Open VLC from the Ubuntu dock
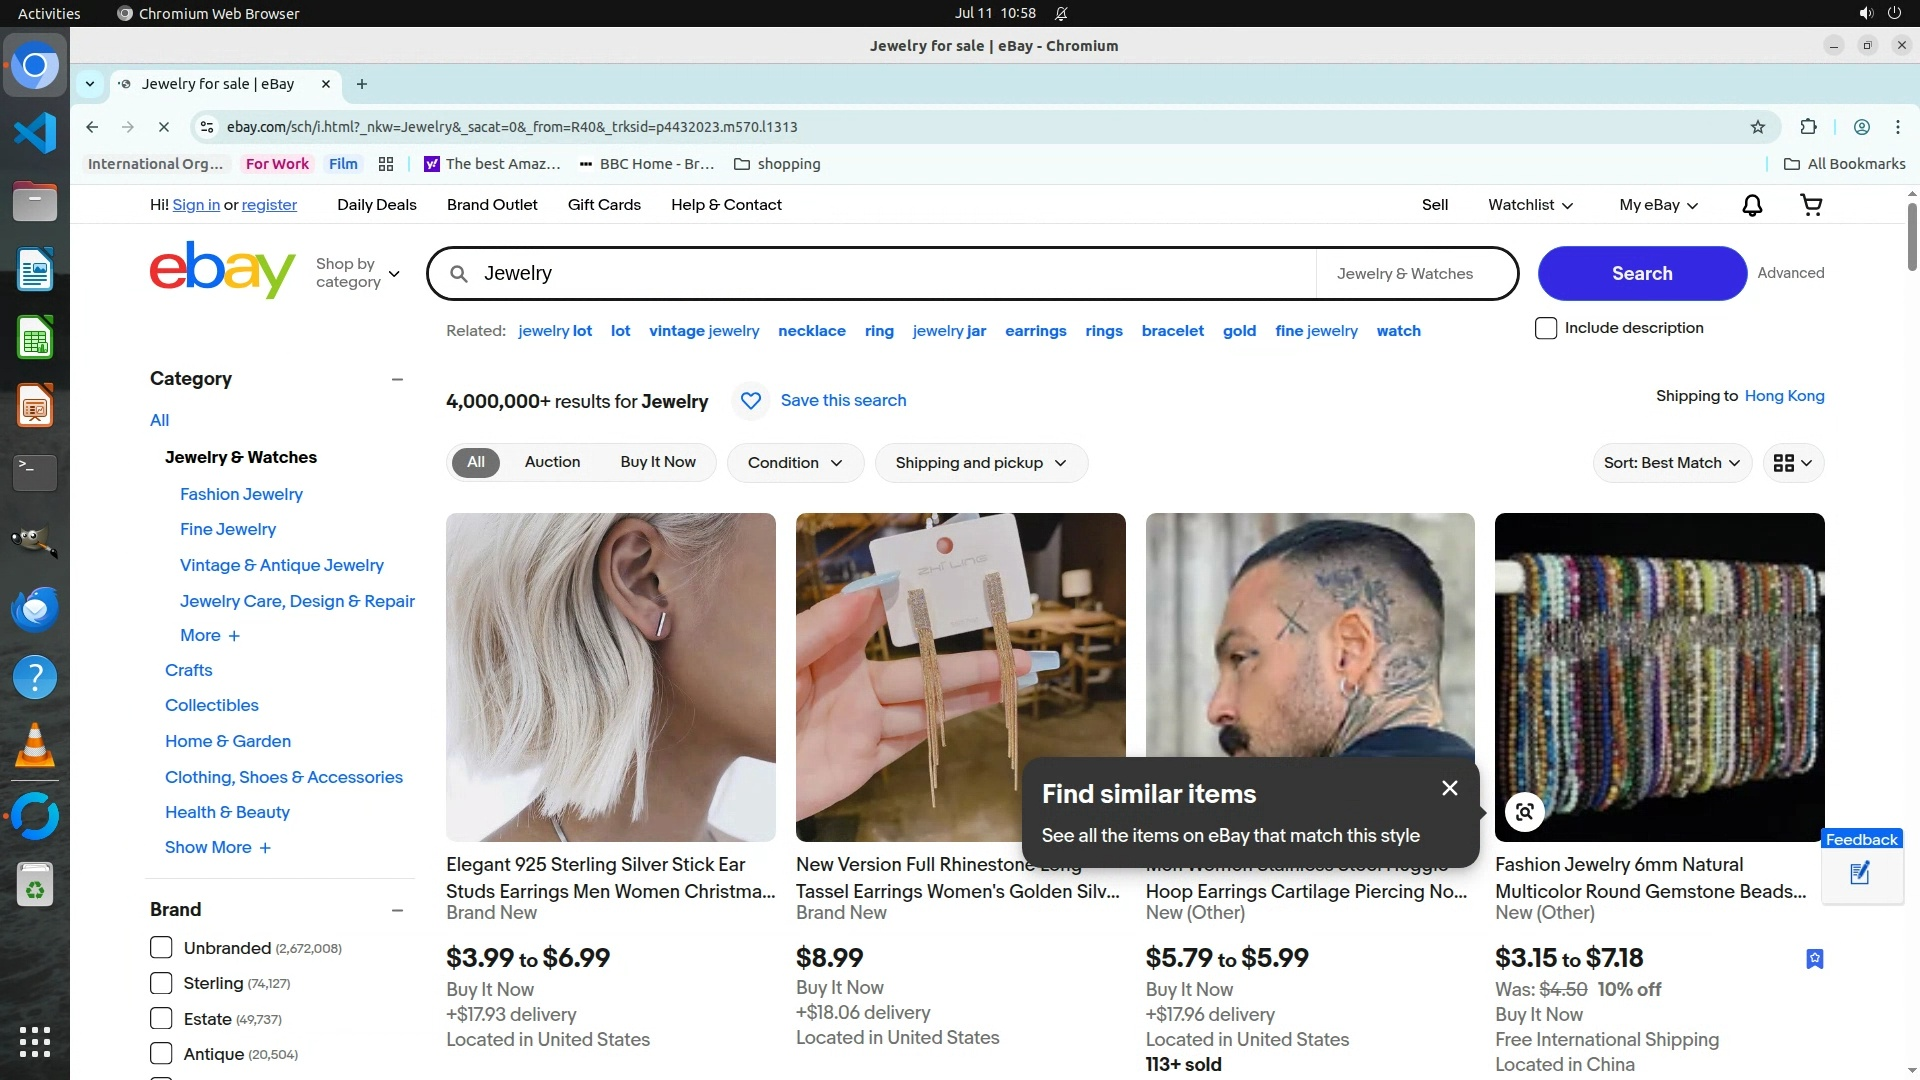 coord(34,745)
